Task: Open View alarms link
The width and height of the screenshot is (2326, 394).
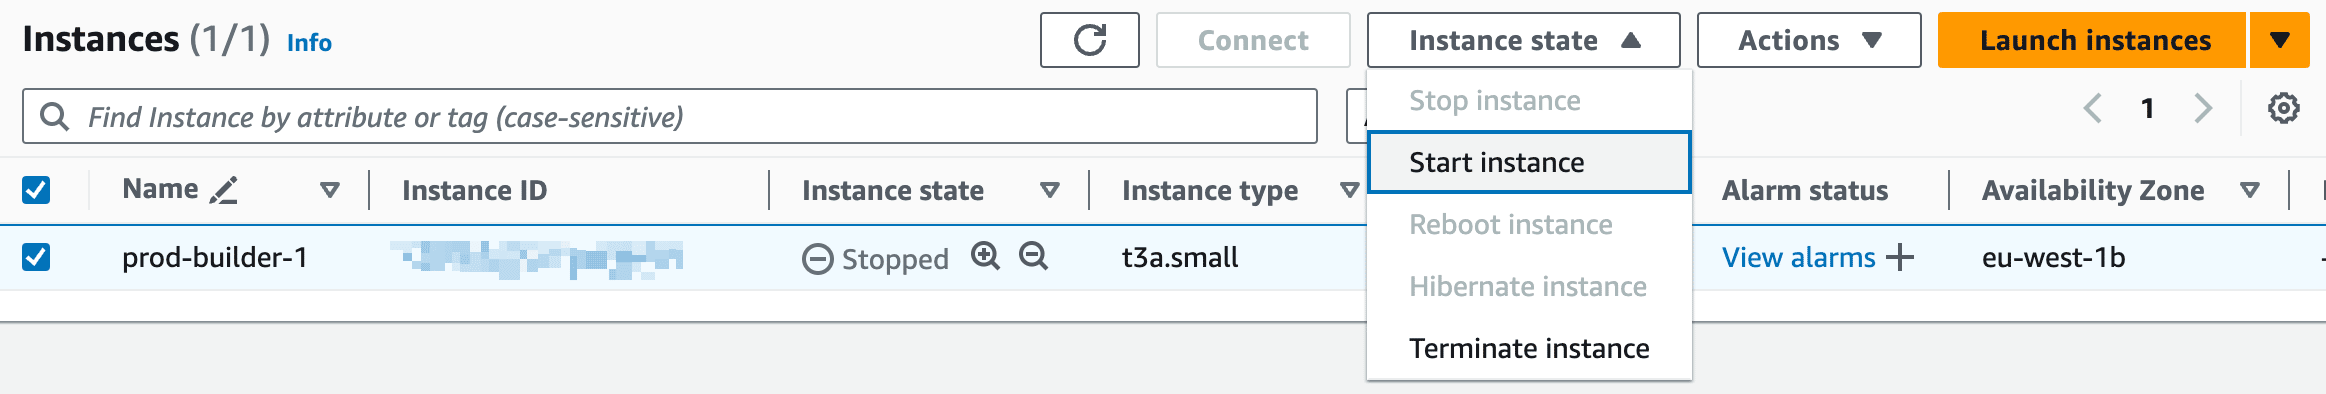Action: click(1798, 258)
